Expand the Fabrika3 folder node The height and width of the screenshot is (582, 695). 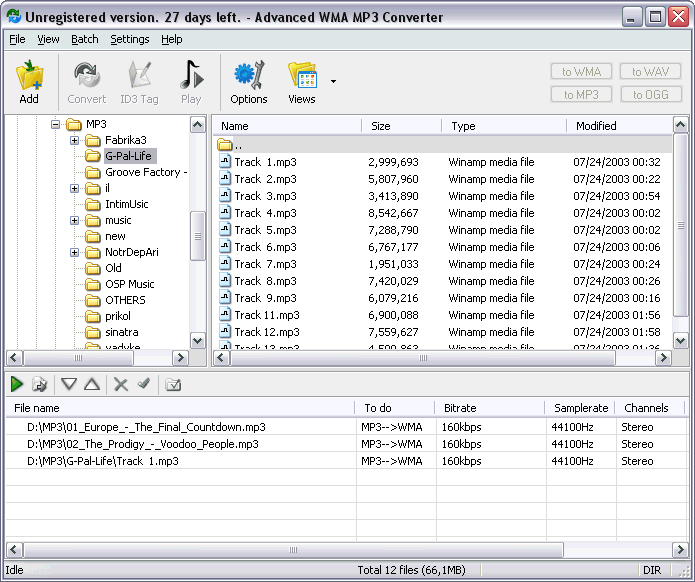click(x=74, y=141)
